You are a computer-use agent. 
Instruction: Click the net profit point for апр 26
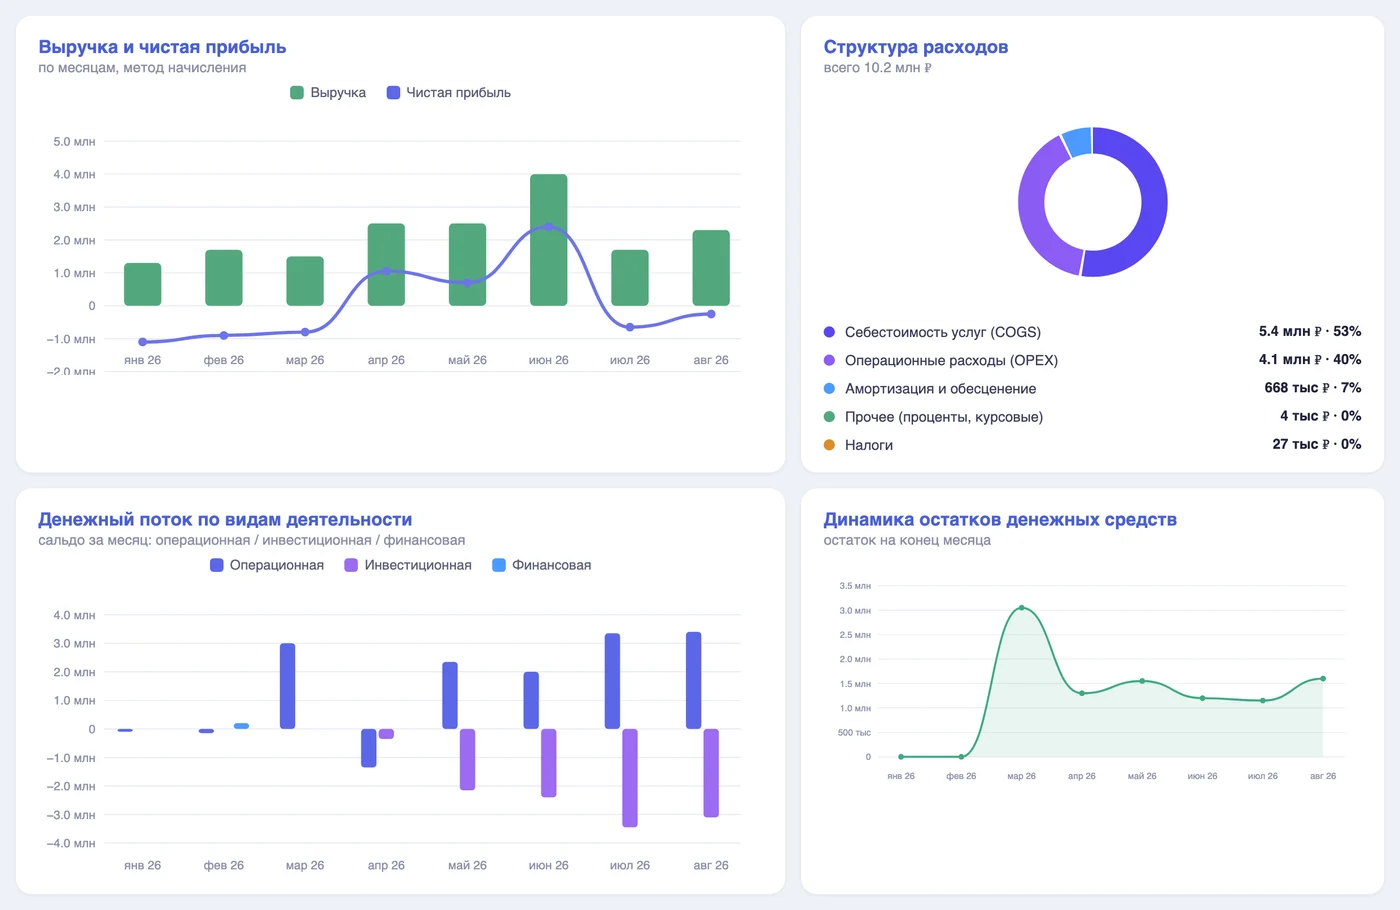click(x=386, y=271)
